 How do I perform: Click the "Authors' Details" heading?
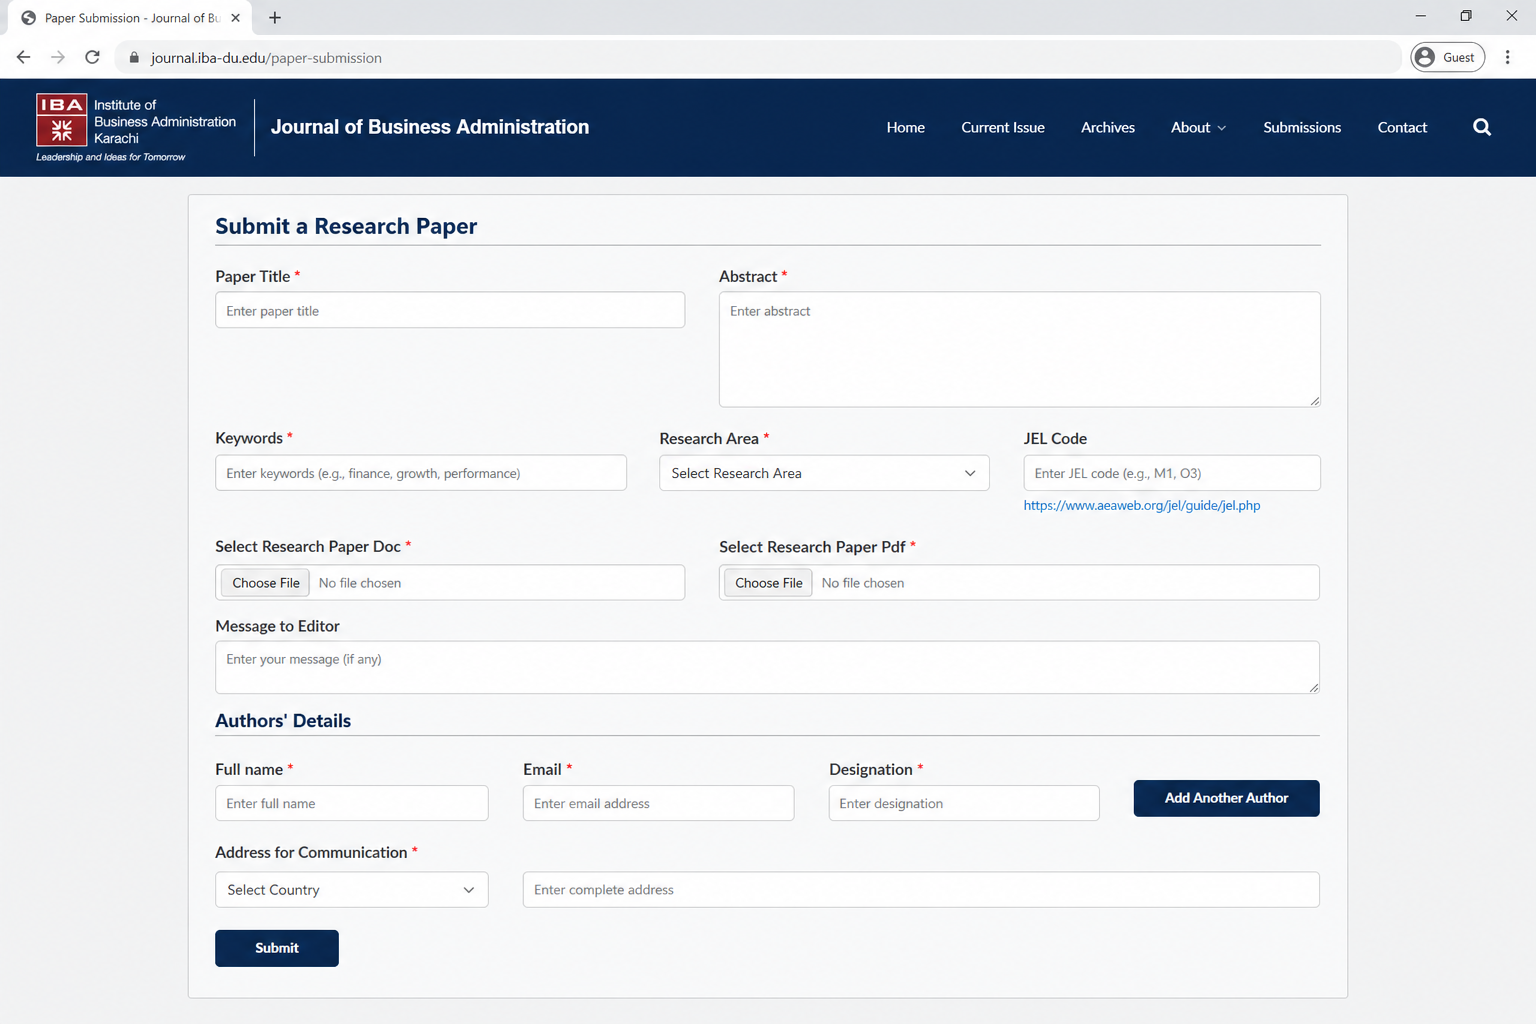[x=283, y=721]
